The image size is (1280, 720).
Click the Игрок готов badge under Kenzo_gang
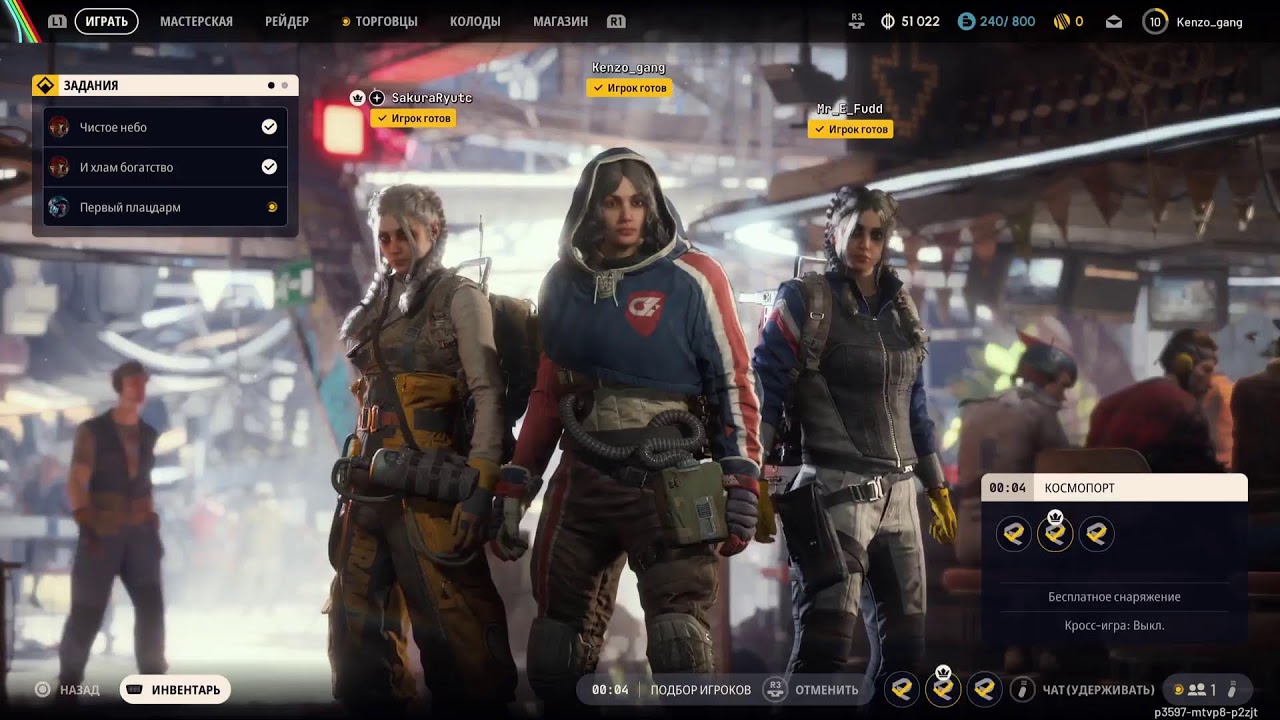[629, 88]
